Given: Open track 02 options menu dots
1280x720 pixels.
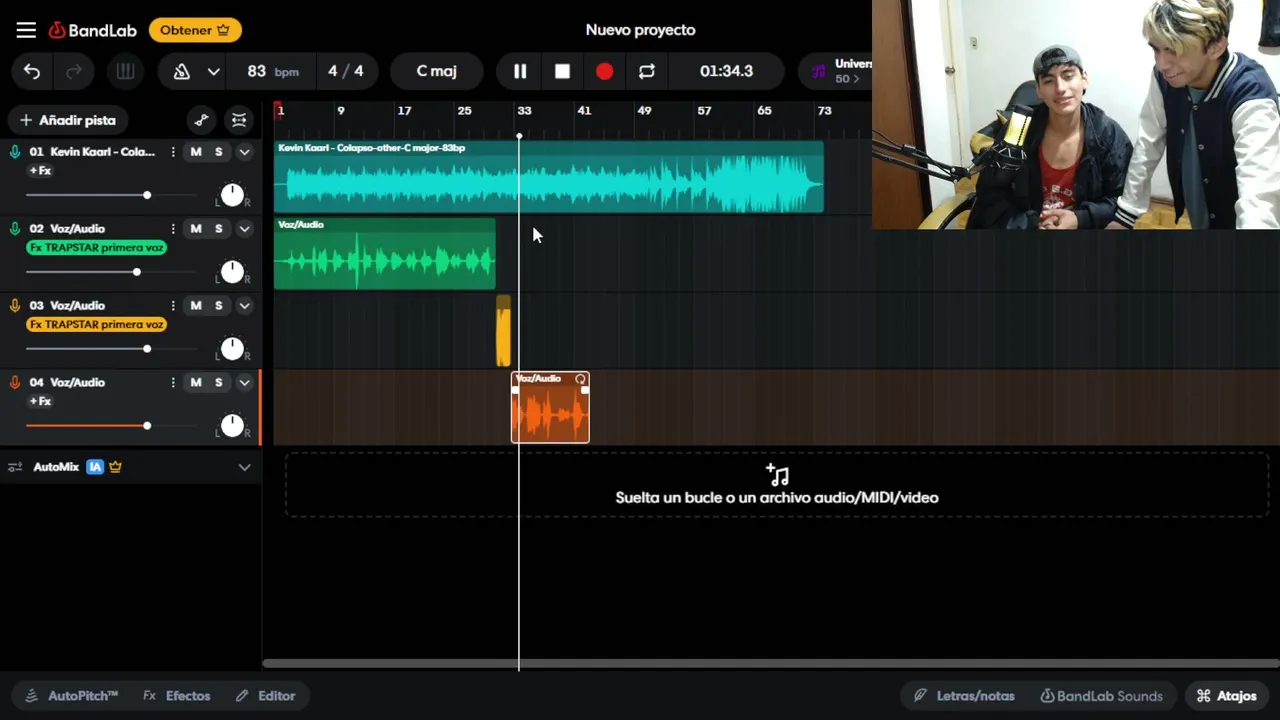Looking at the screenshot, I should [173, 229].
